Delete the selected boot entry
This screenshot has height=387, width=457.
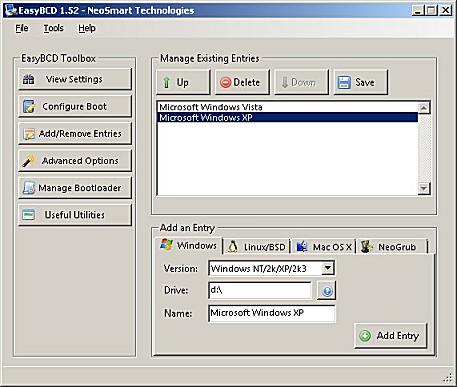[242, 82]
